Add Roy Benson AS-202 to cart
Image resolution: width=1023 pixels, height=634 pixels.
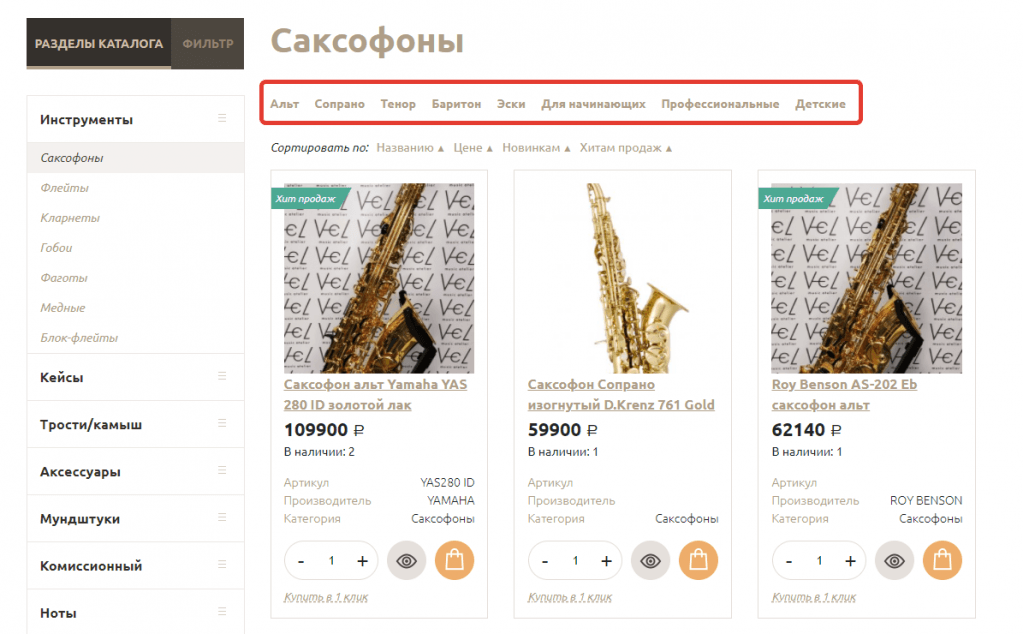point(942,561)
